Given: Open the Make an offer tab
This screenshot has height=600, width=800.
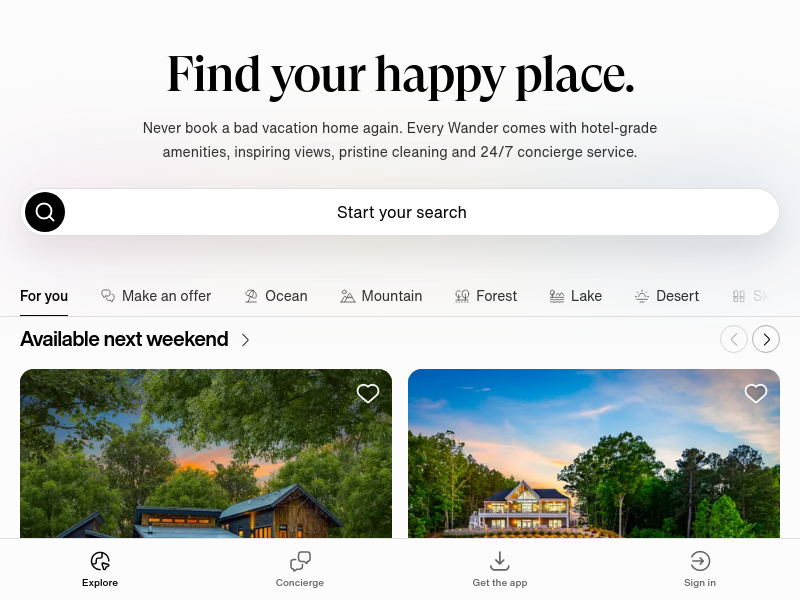Looking at the screenshot, I should coord(156,296).
